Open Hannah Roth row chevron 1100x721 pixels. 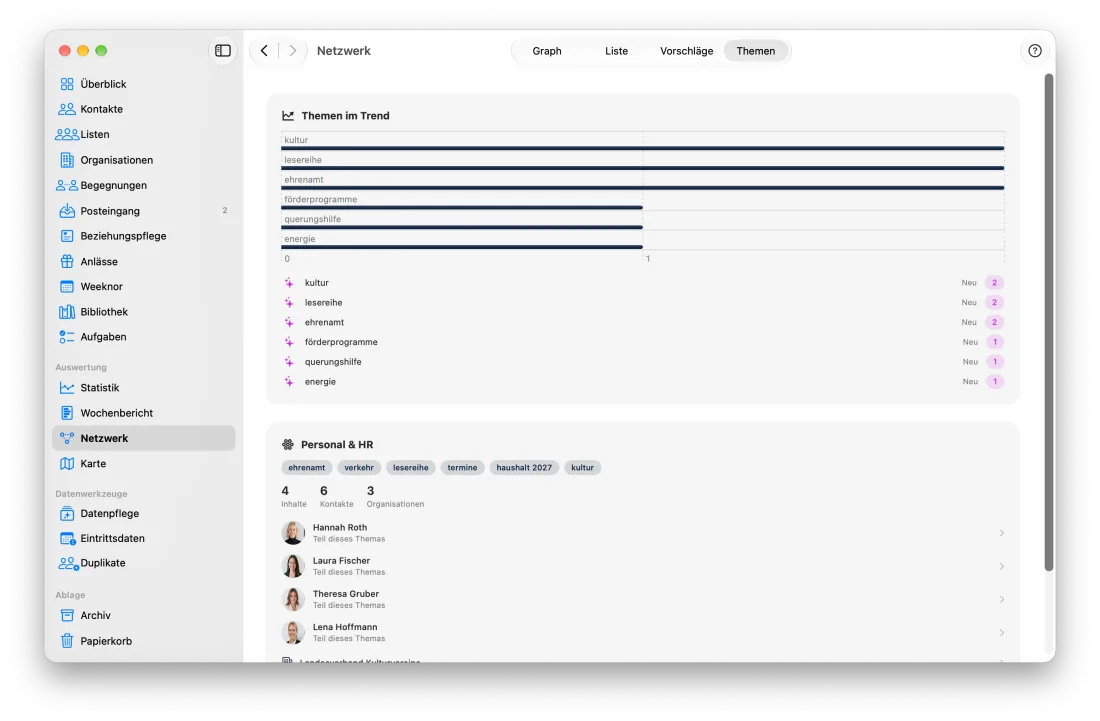click(1002, 533)
